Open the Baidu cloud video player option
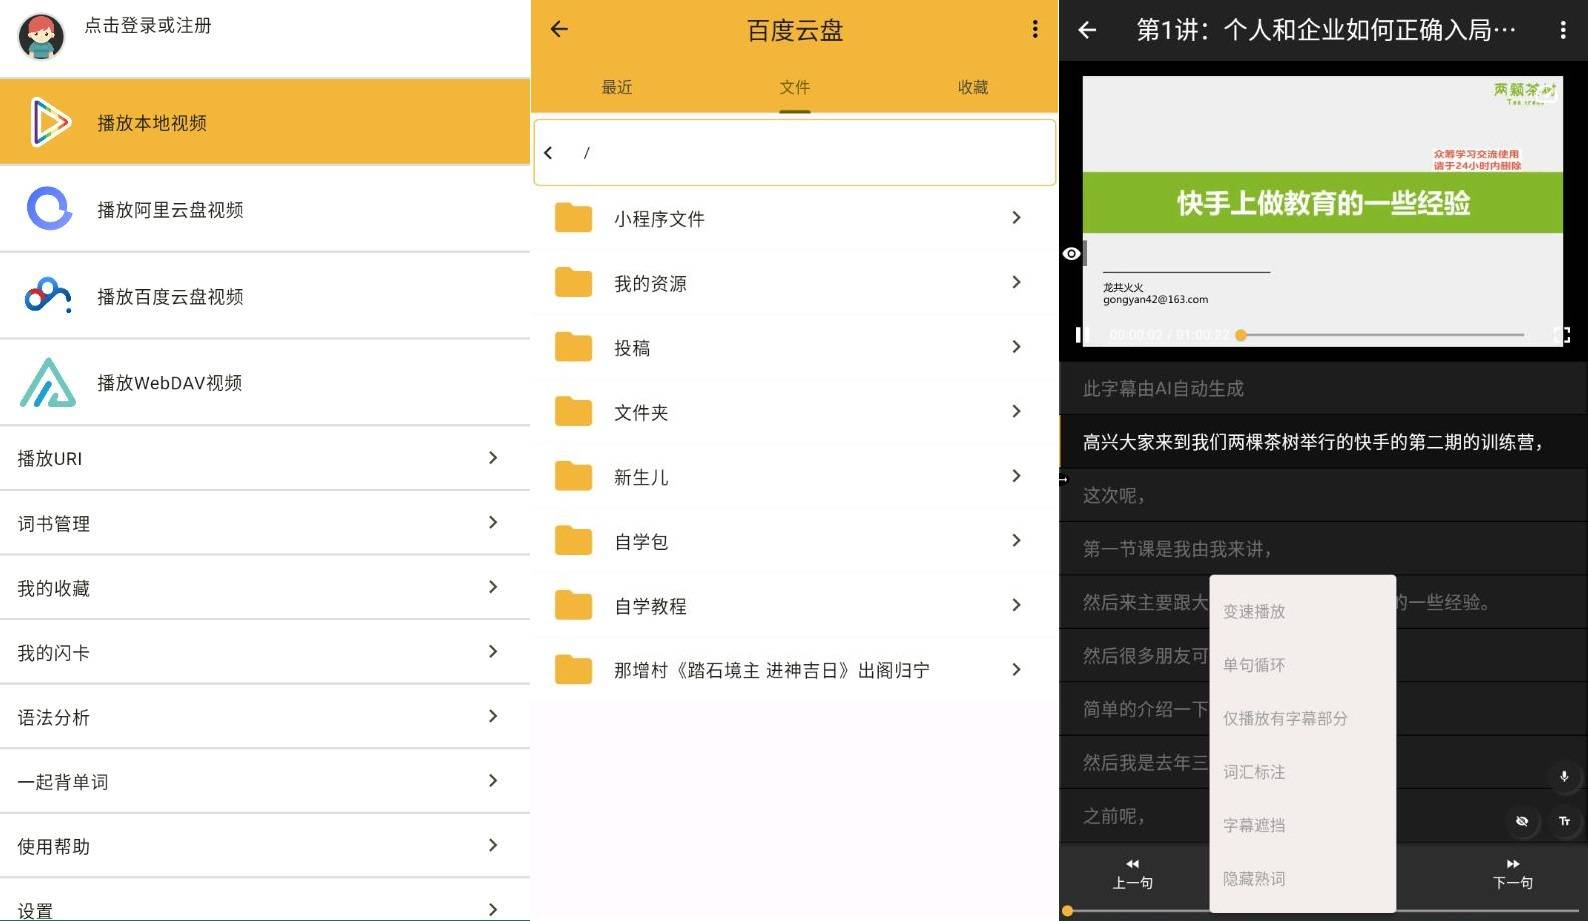Screen dimensions: 1588x921 tap(169, 297)
